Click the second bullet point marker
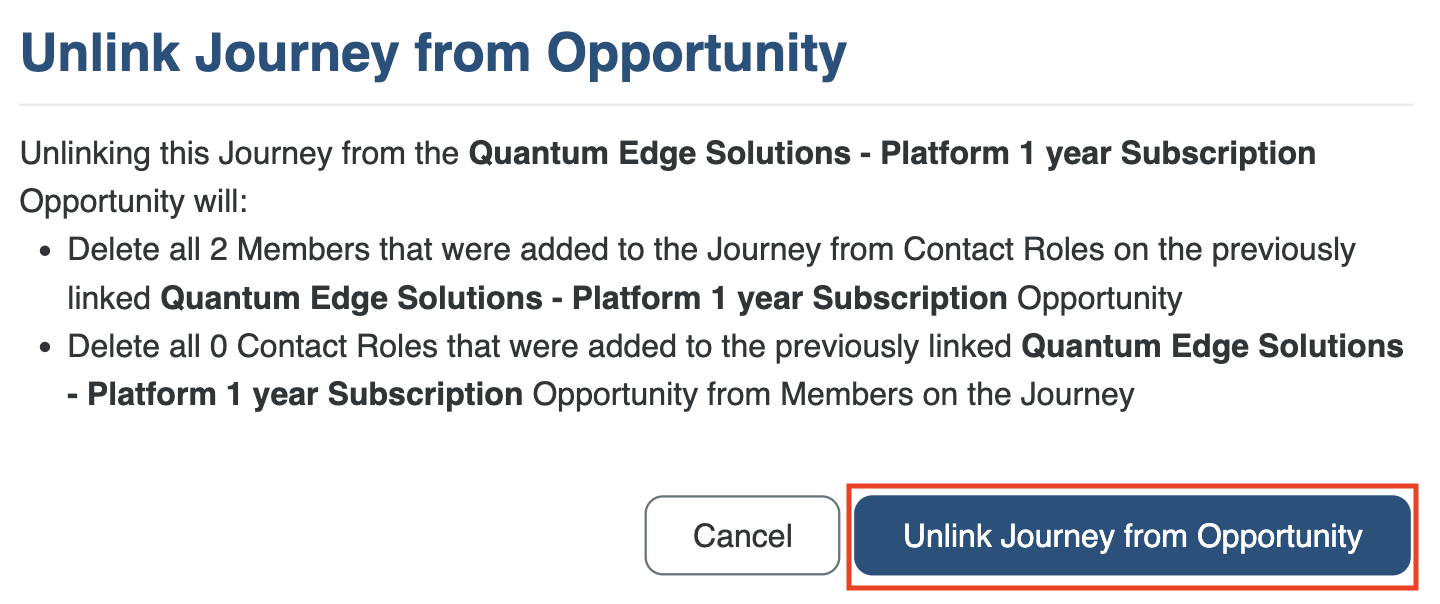 (44, 347)
